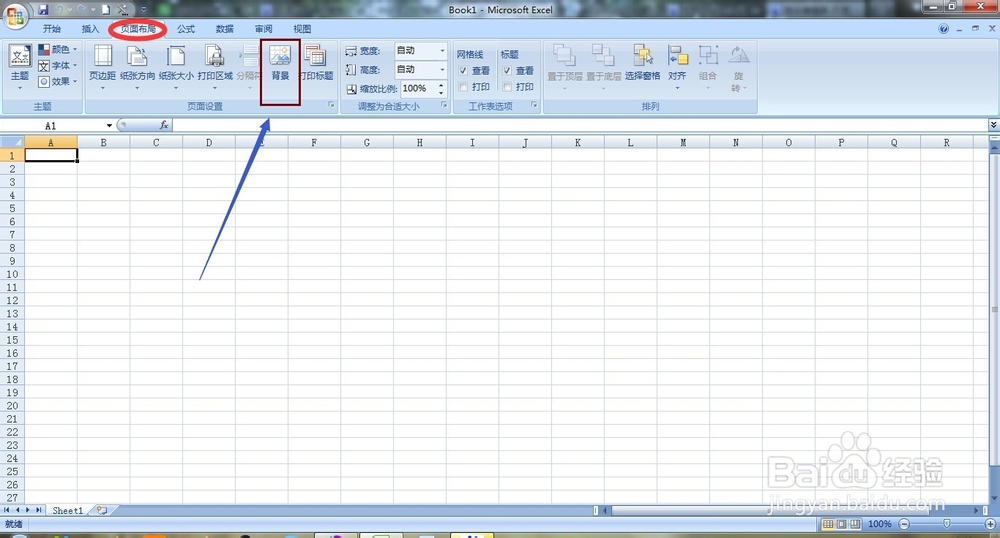The height and width of the screenshot is (538, 1000).
Task: Open the paper Size (纸张大小) menu
Action: [x=176, y=67]
